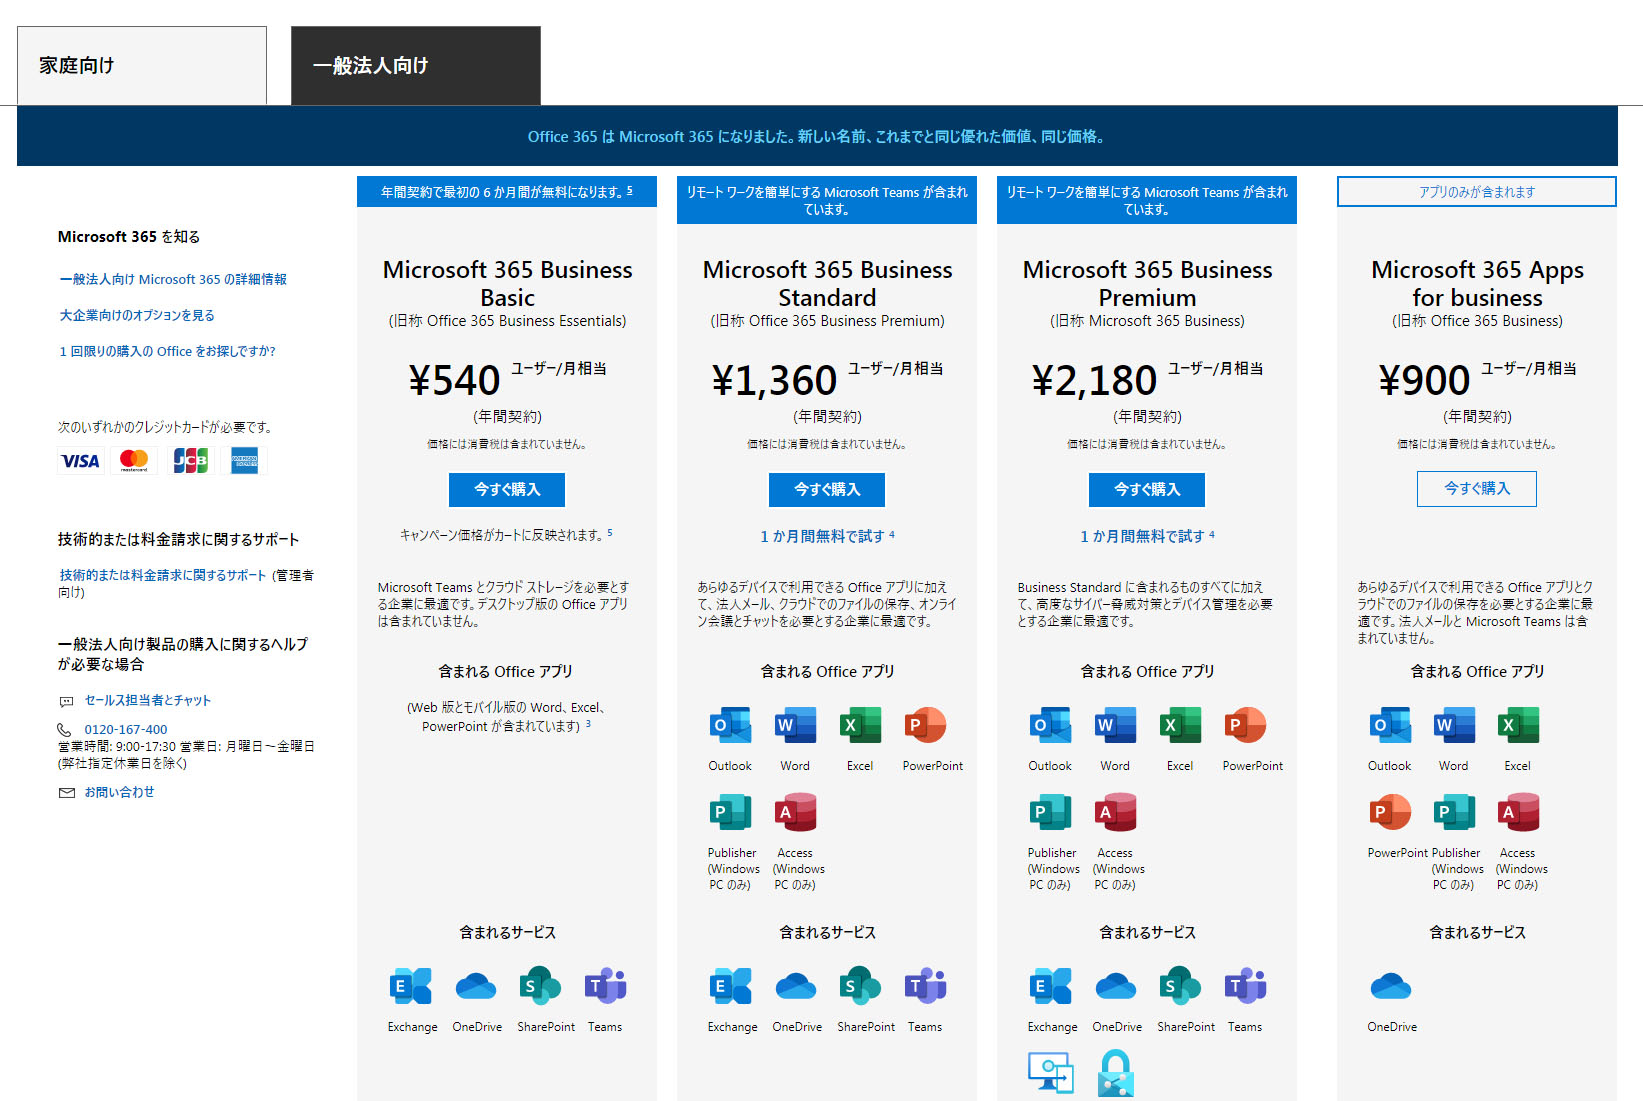This screenshot has height=1101, width=1643.
Task: Click the American Express logo
Action: click(x=245, y=461)
